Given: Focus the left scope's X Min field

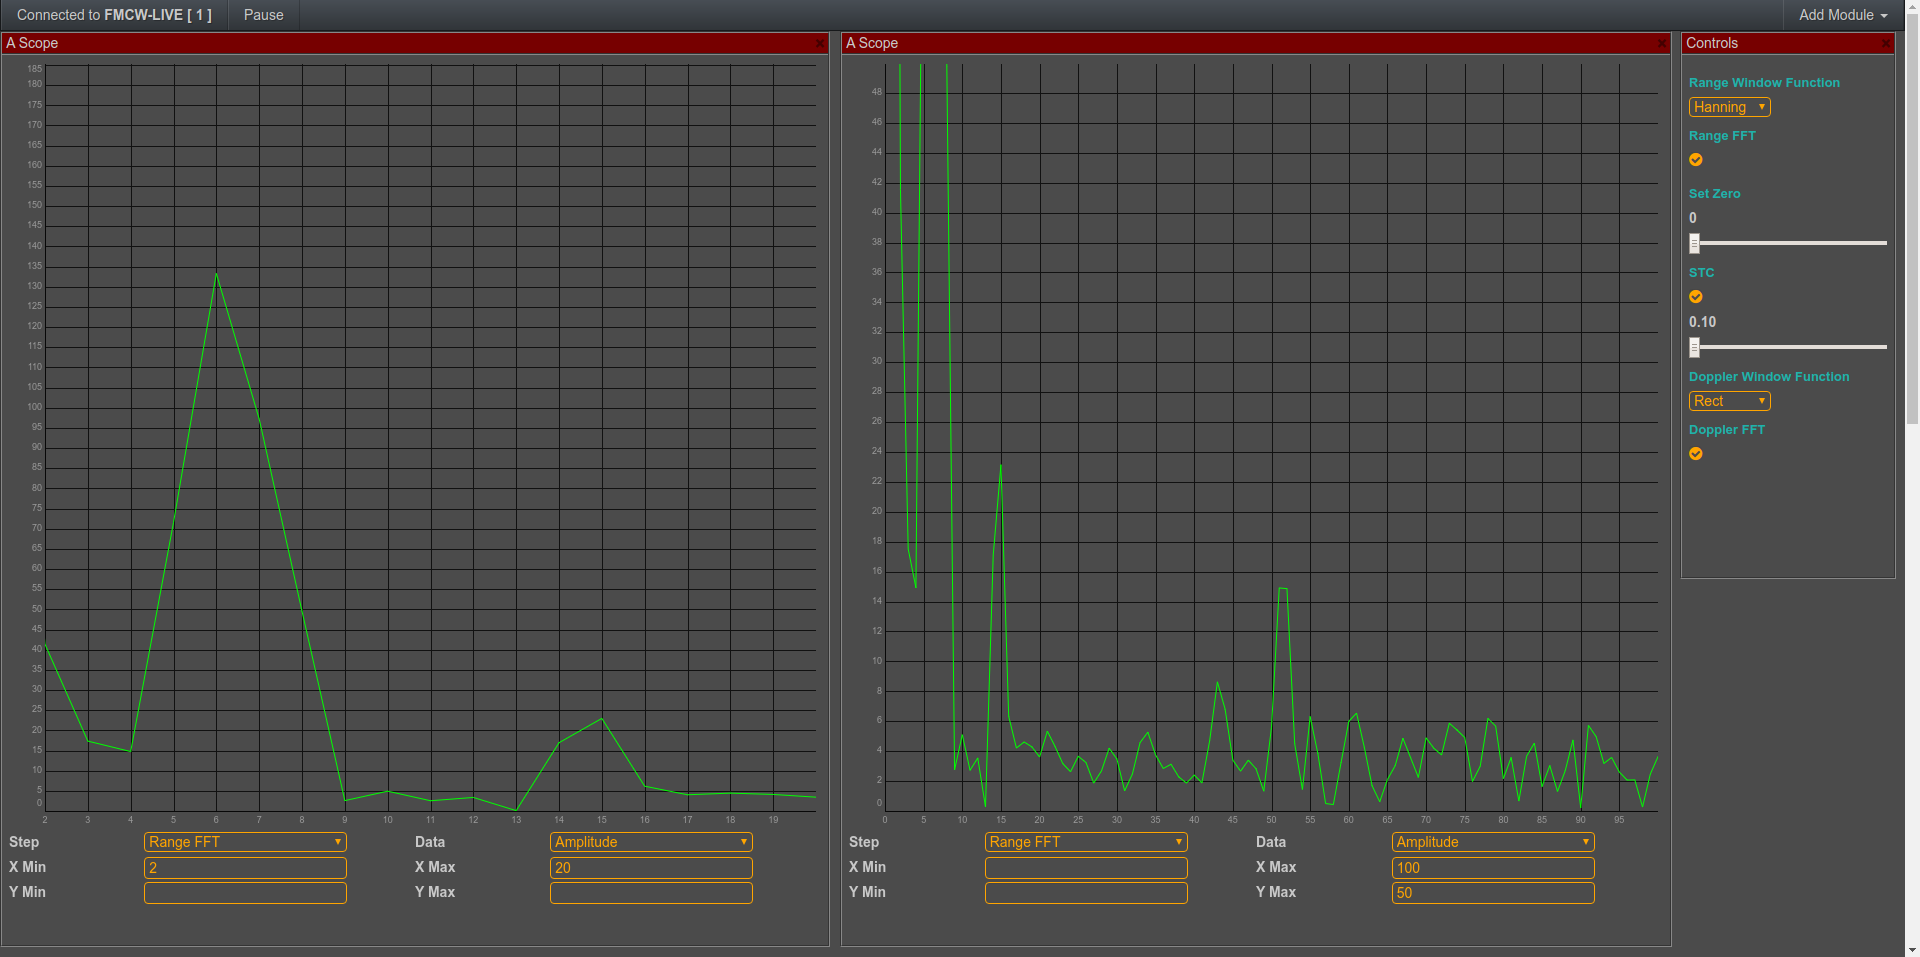Looking at the screenshot, I should click(245, 868).
